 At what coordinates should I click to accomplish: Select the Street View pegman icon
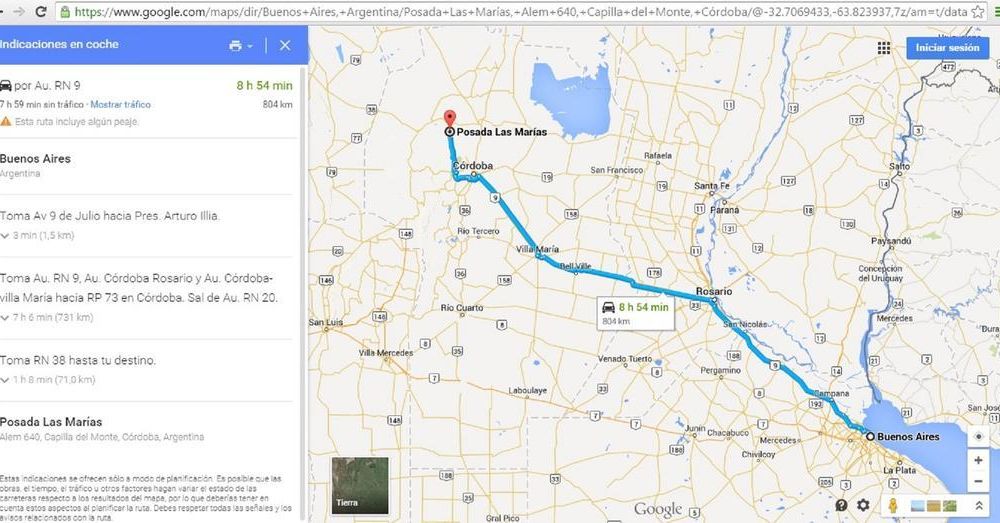click(893, 506)
